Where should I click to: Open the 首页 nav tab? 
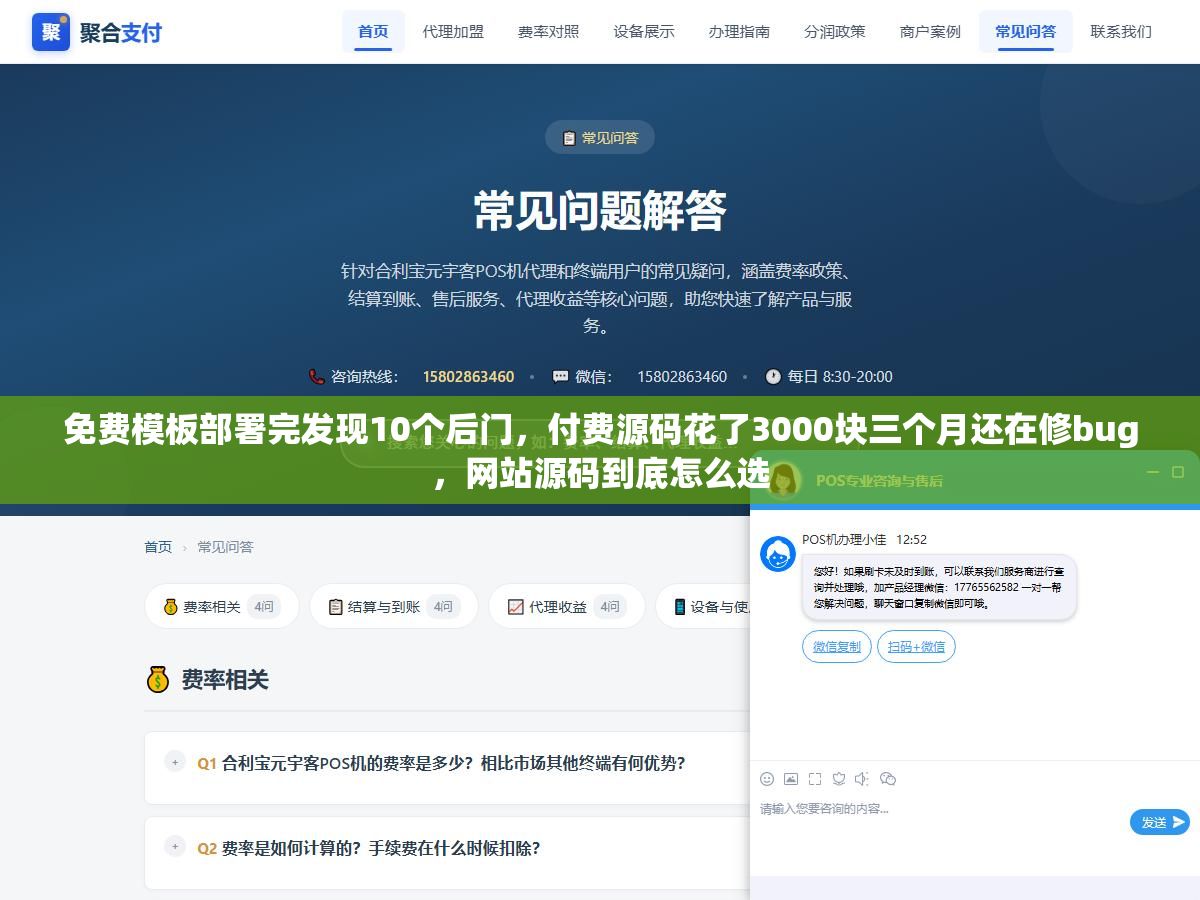(373, 31)
